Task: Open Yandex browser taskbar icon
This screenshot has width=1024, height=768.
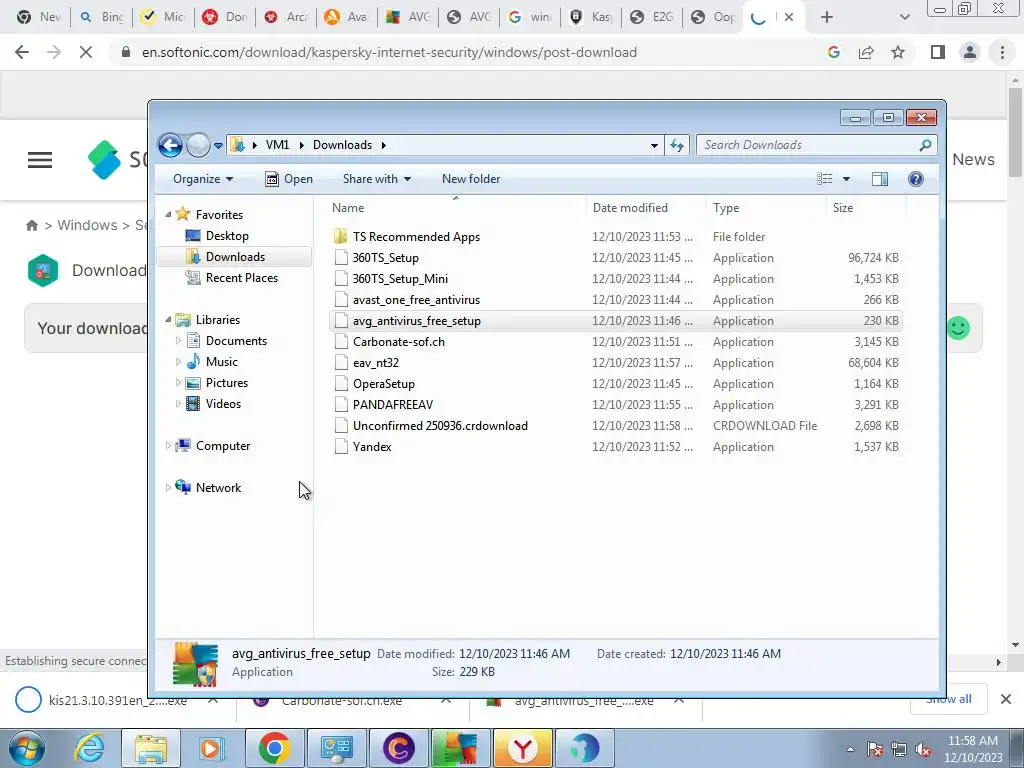Action: click(x=522, y=748)
